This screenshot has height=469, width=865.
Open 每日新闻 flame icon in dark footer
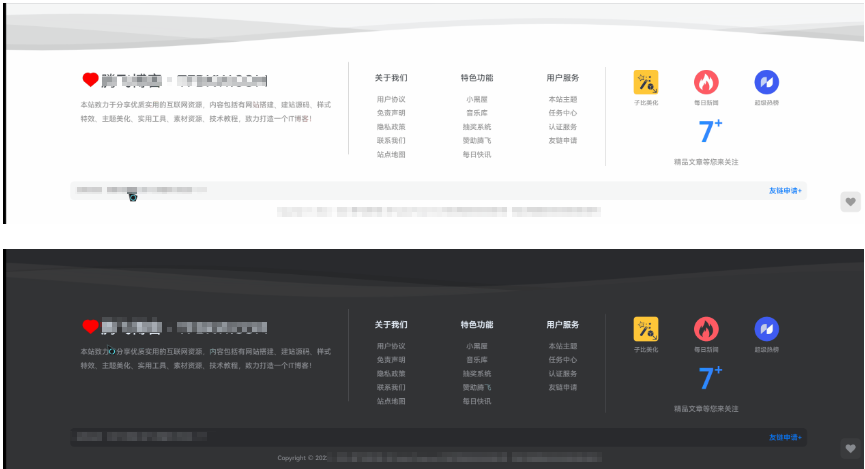click(x=706, y=329)
